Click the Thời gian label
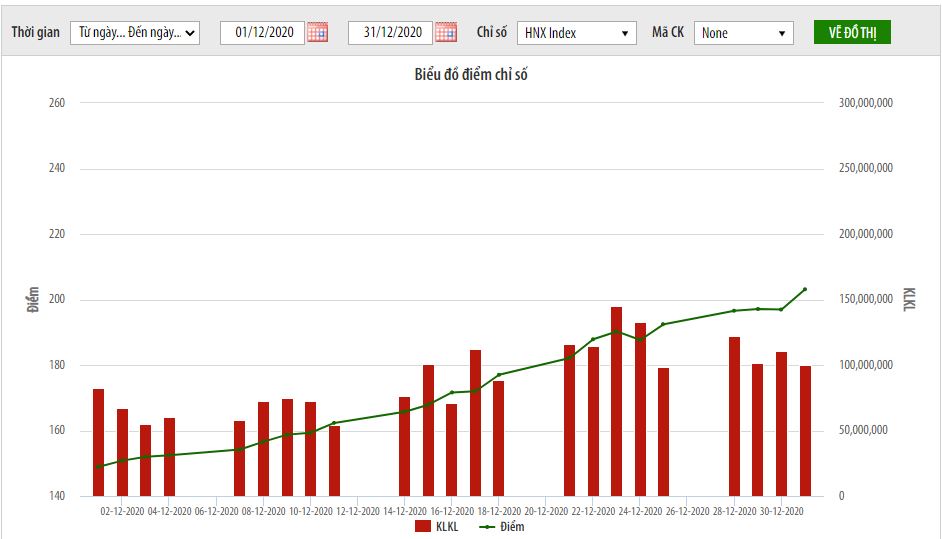 coord(35,32)
